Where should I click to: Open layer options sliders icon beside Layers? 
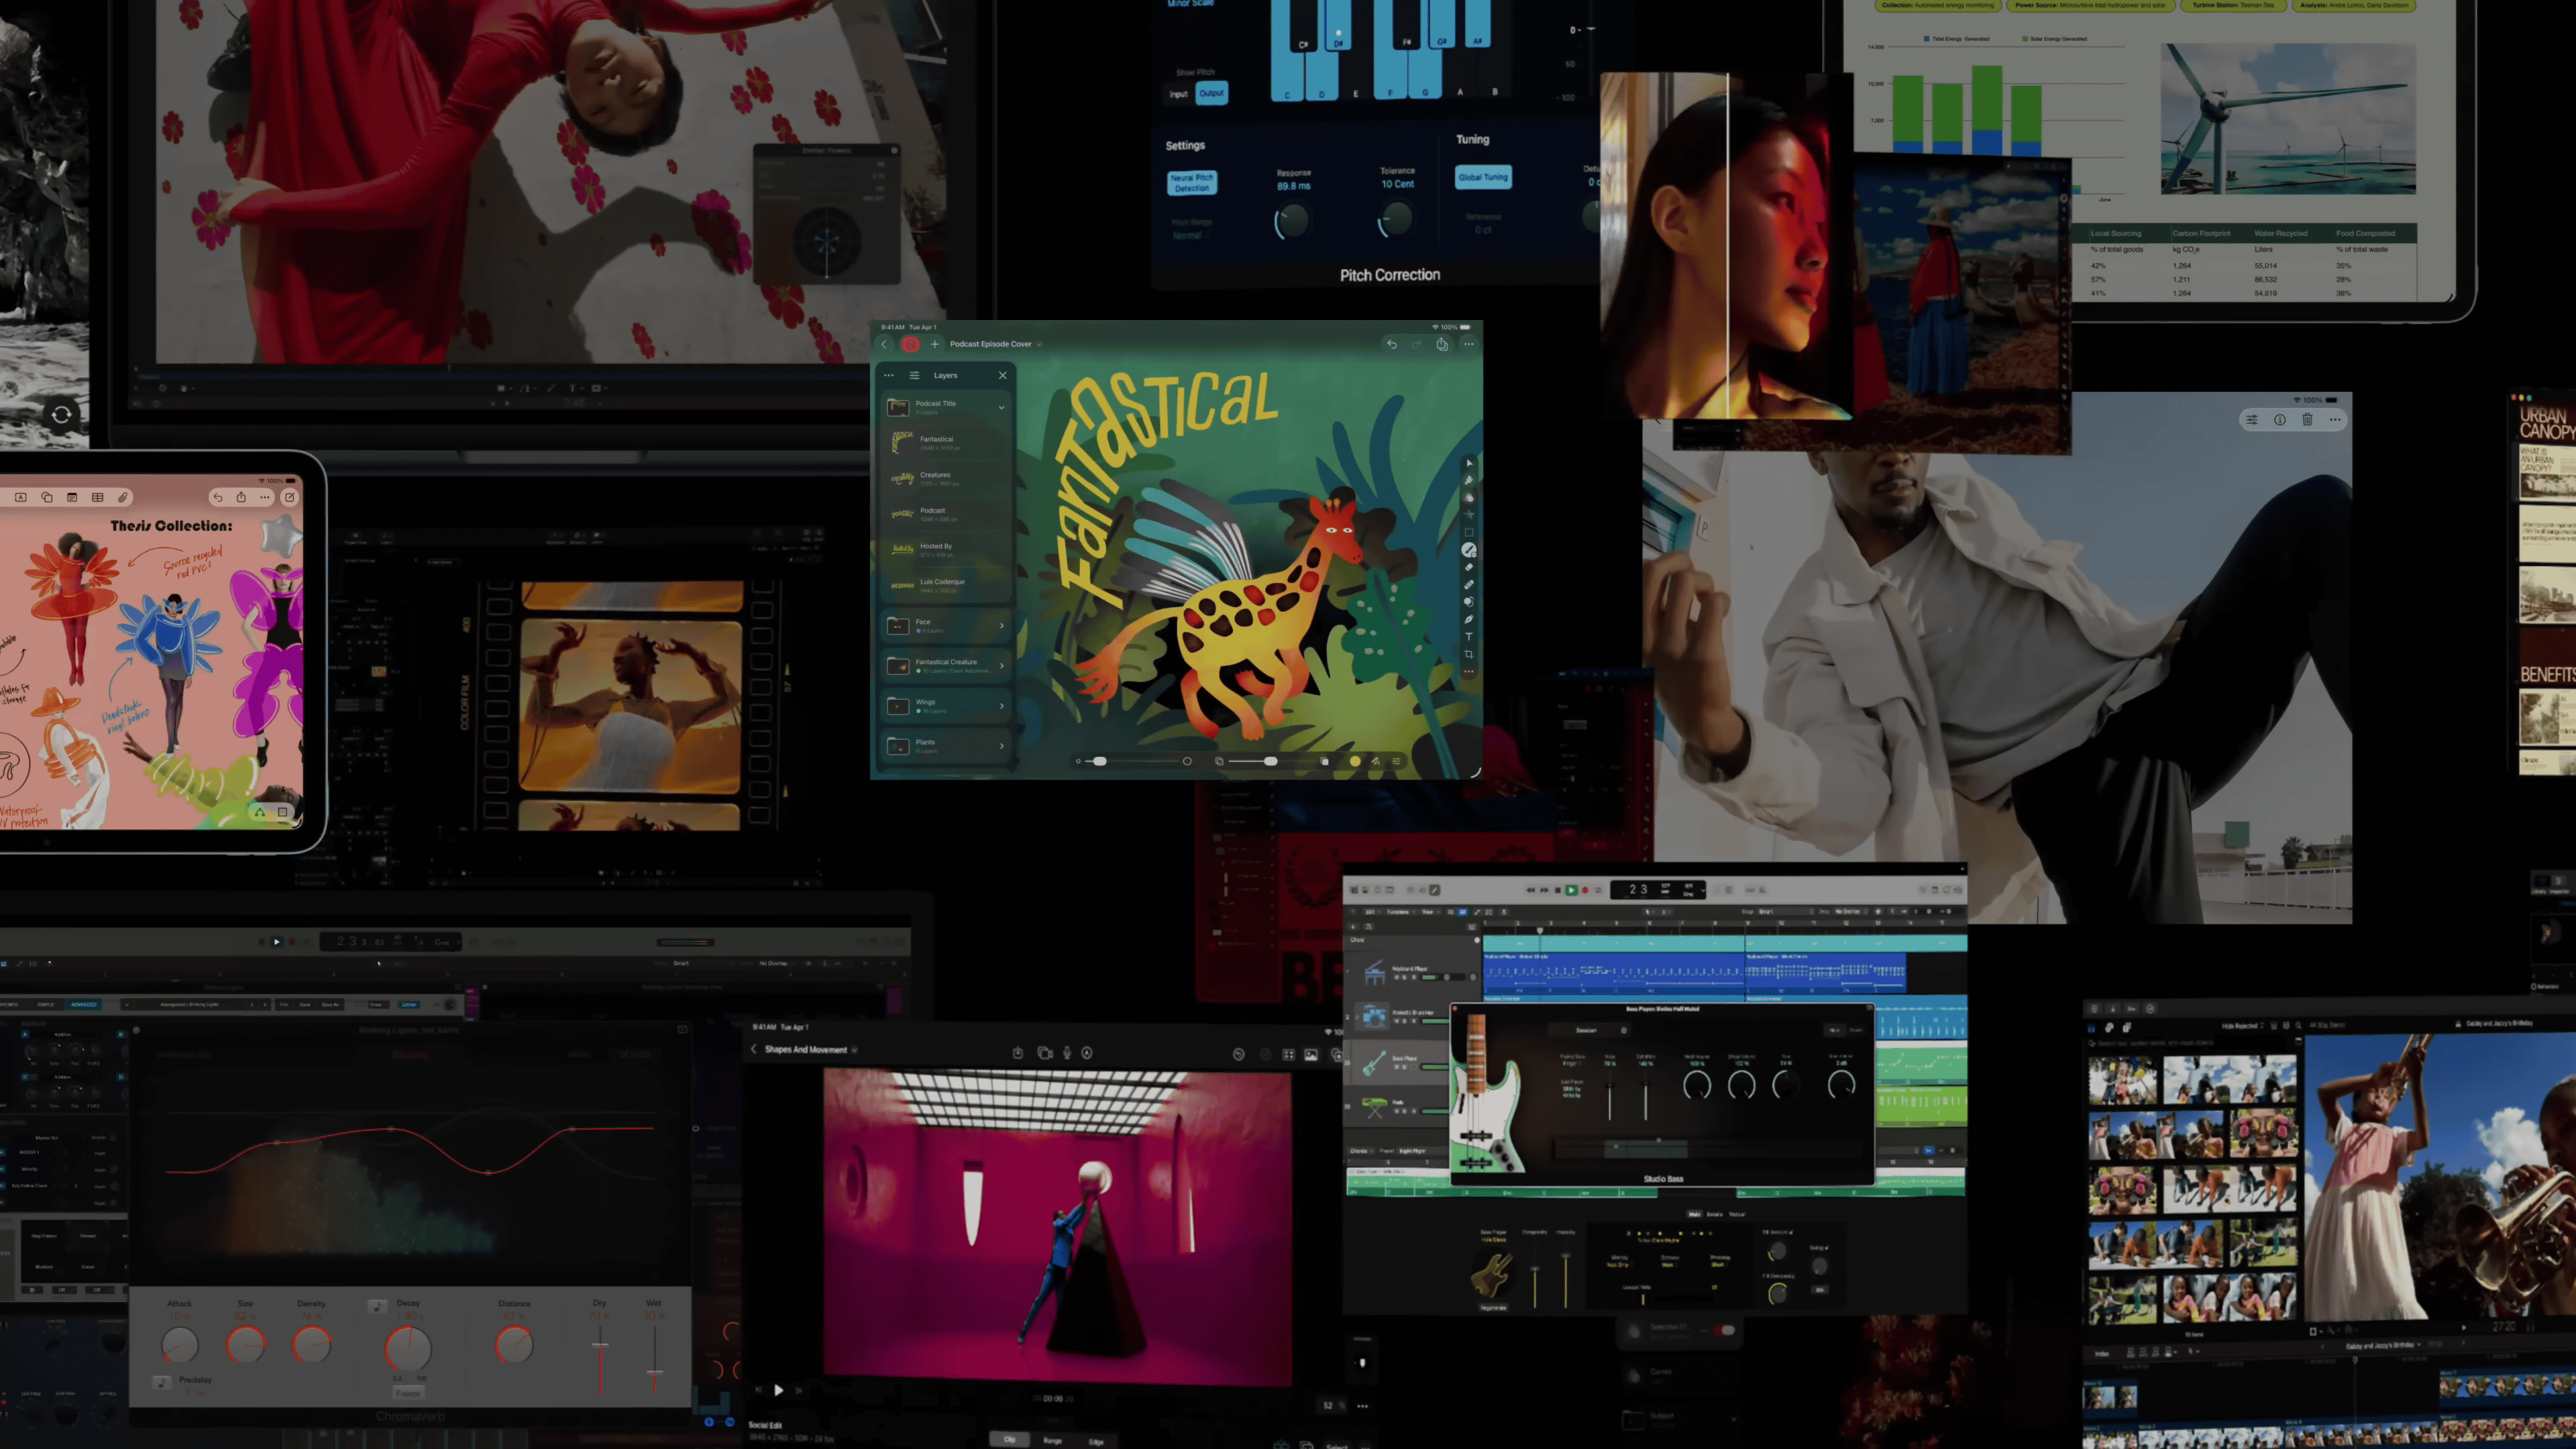914,375
